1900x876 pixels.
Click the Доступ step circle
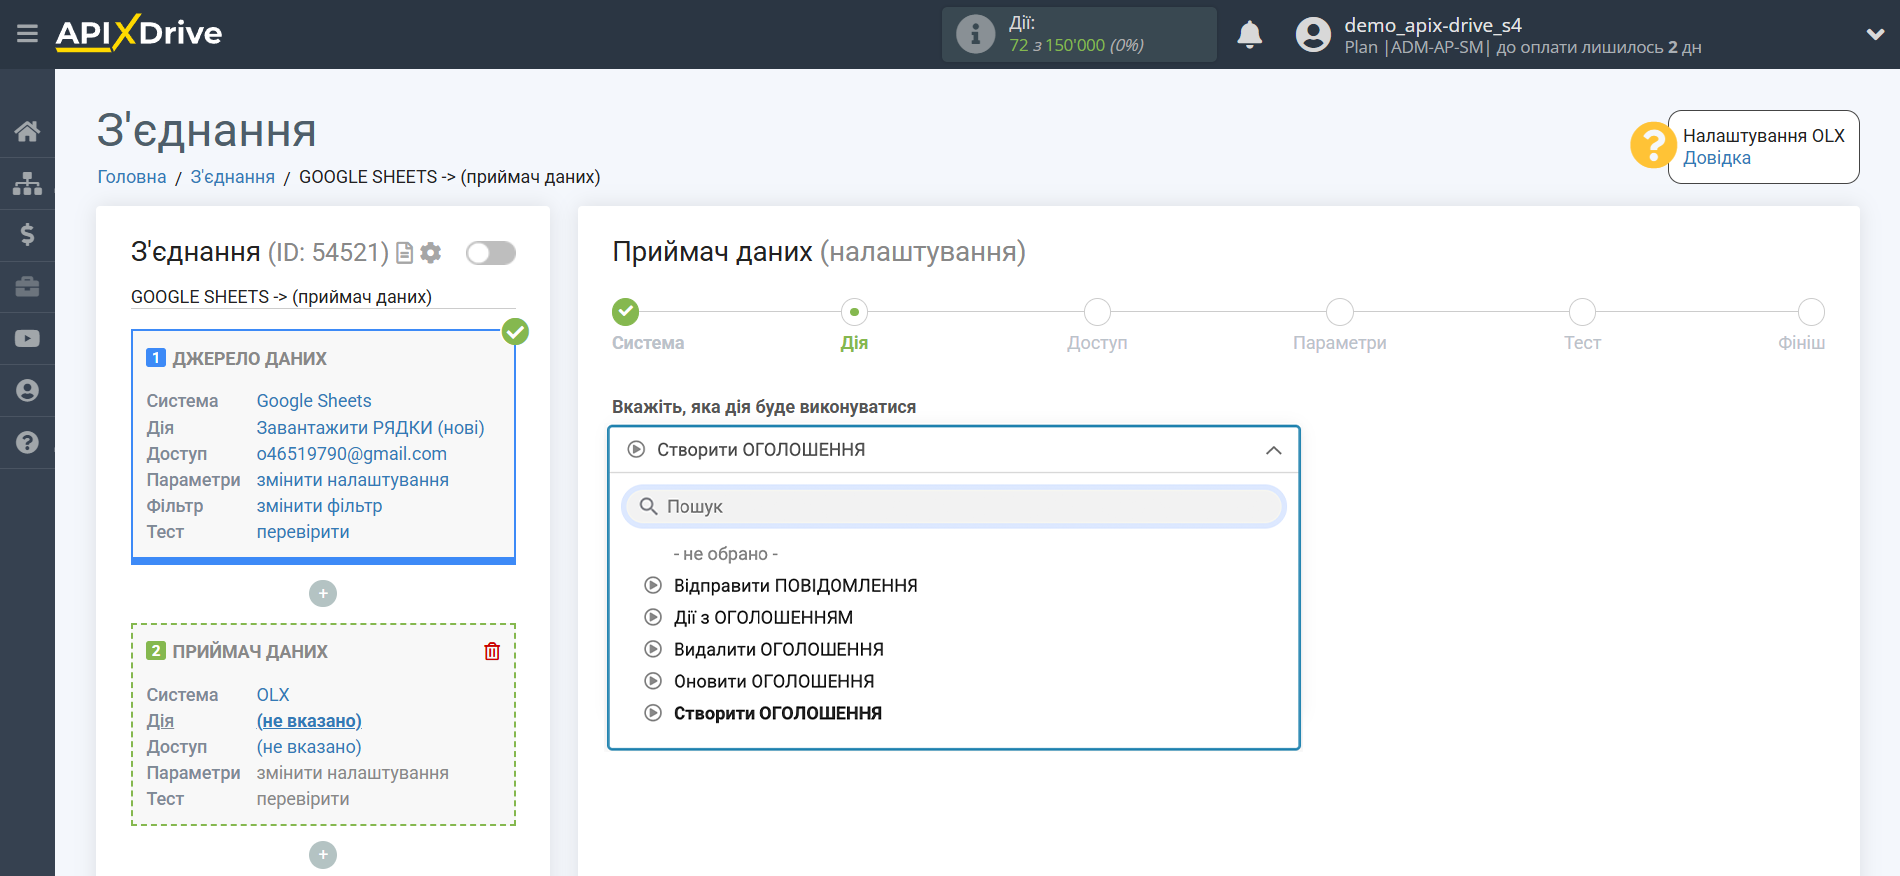(1097, 312)
